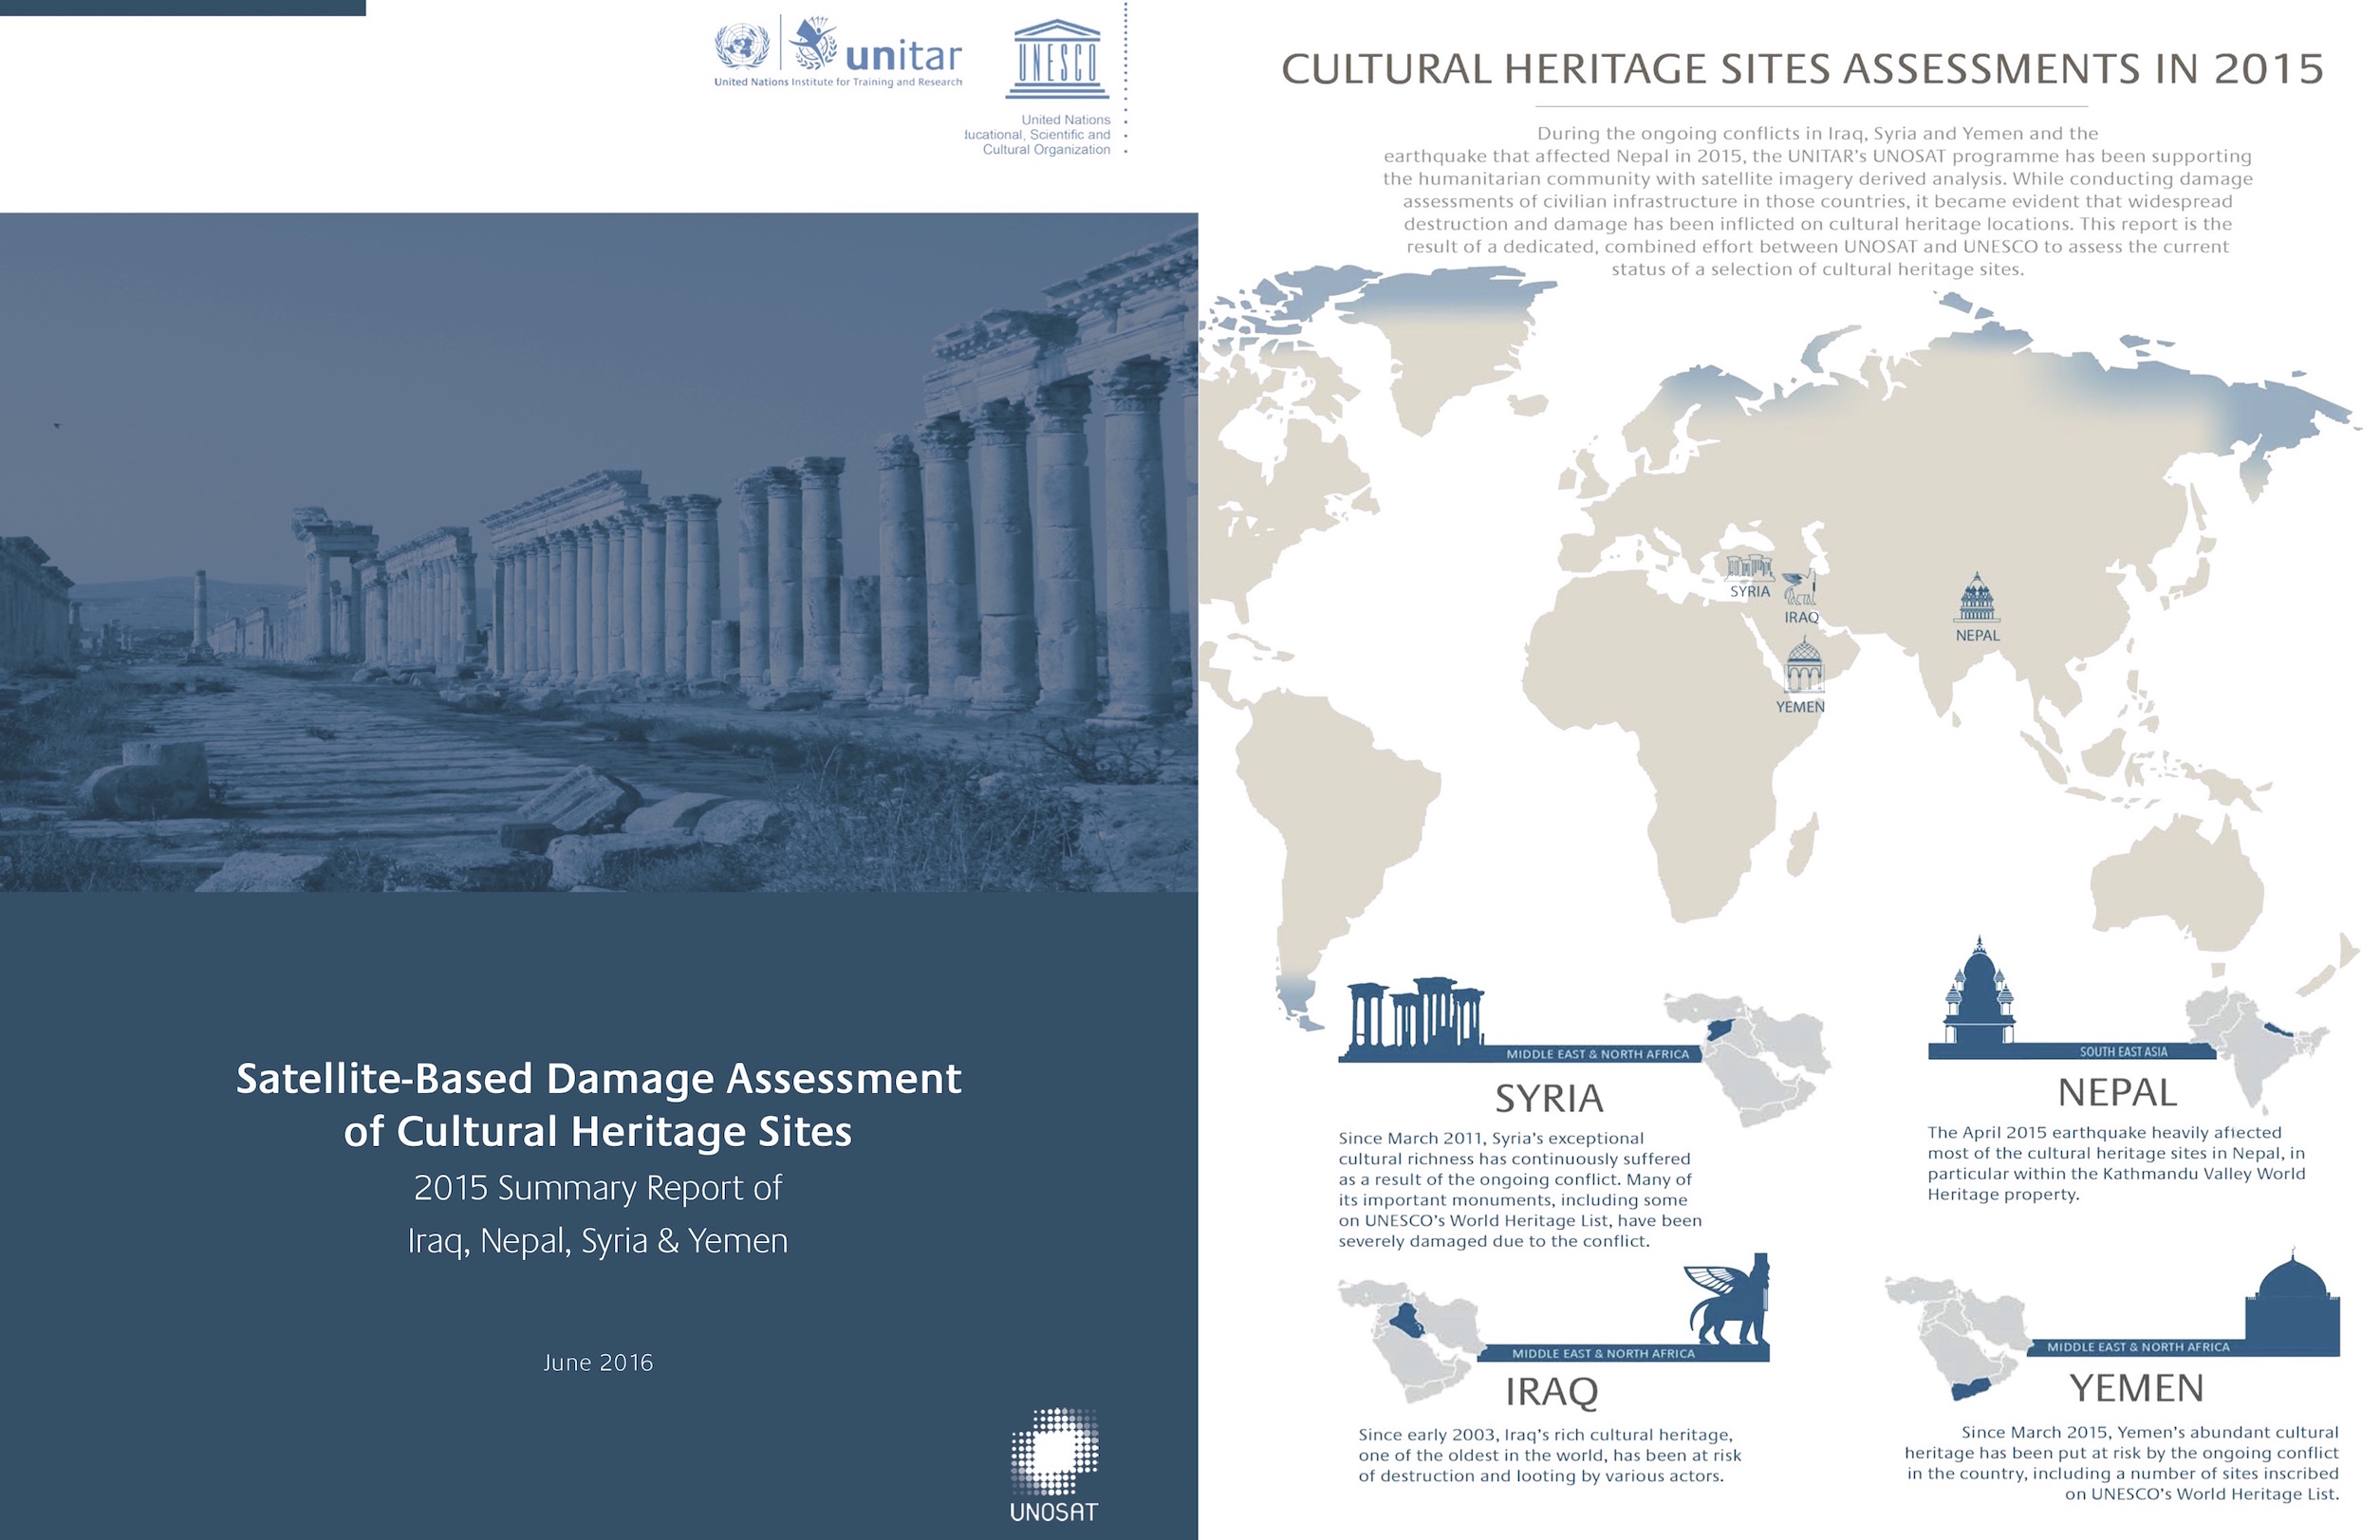Click 'Satellite-Based Damage Assessment' cover title
Image resolution: width=2380 pixels, height=1540 pixels.
click(598, 1078)
